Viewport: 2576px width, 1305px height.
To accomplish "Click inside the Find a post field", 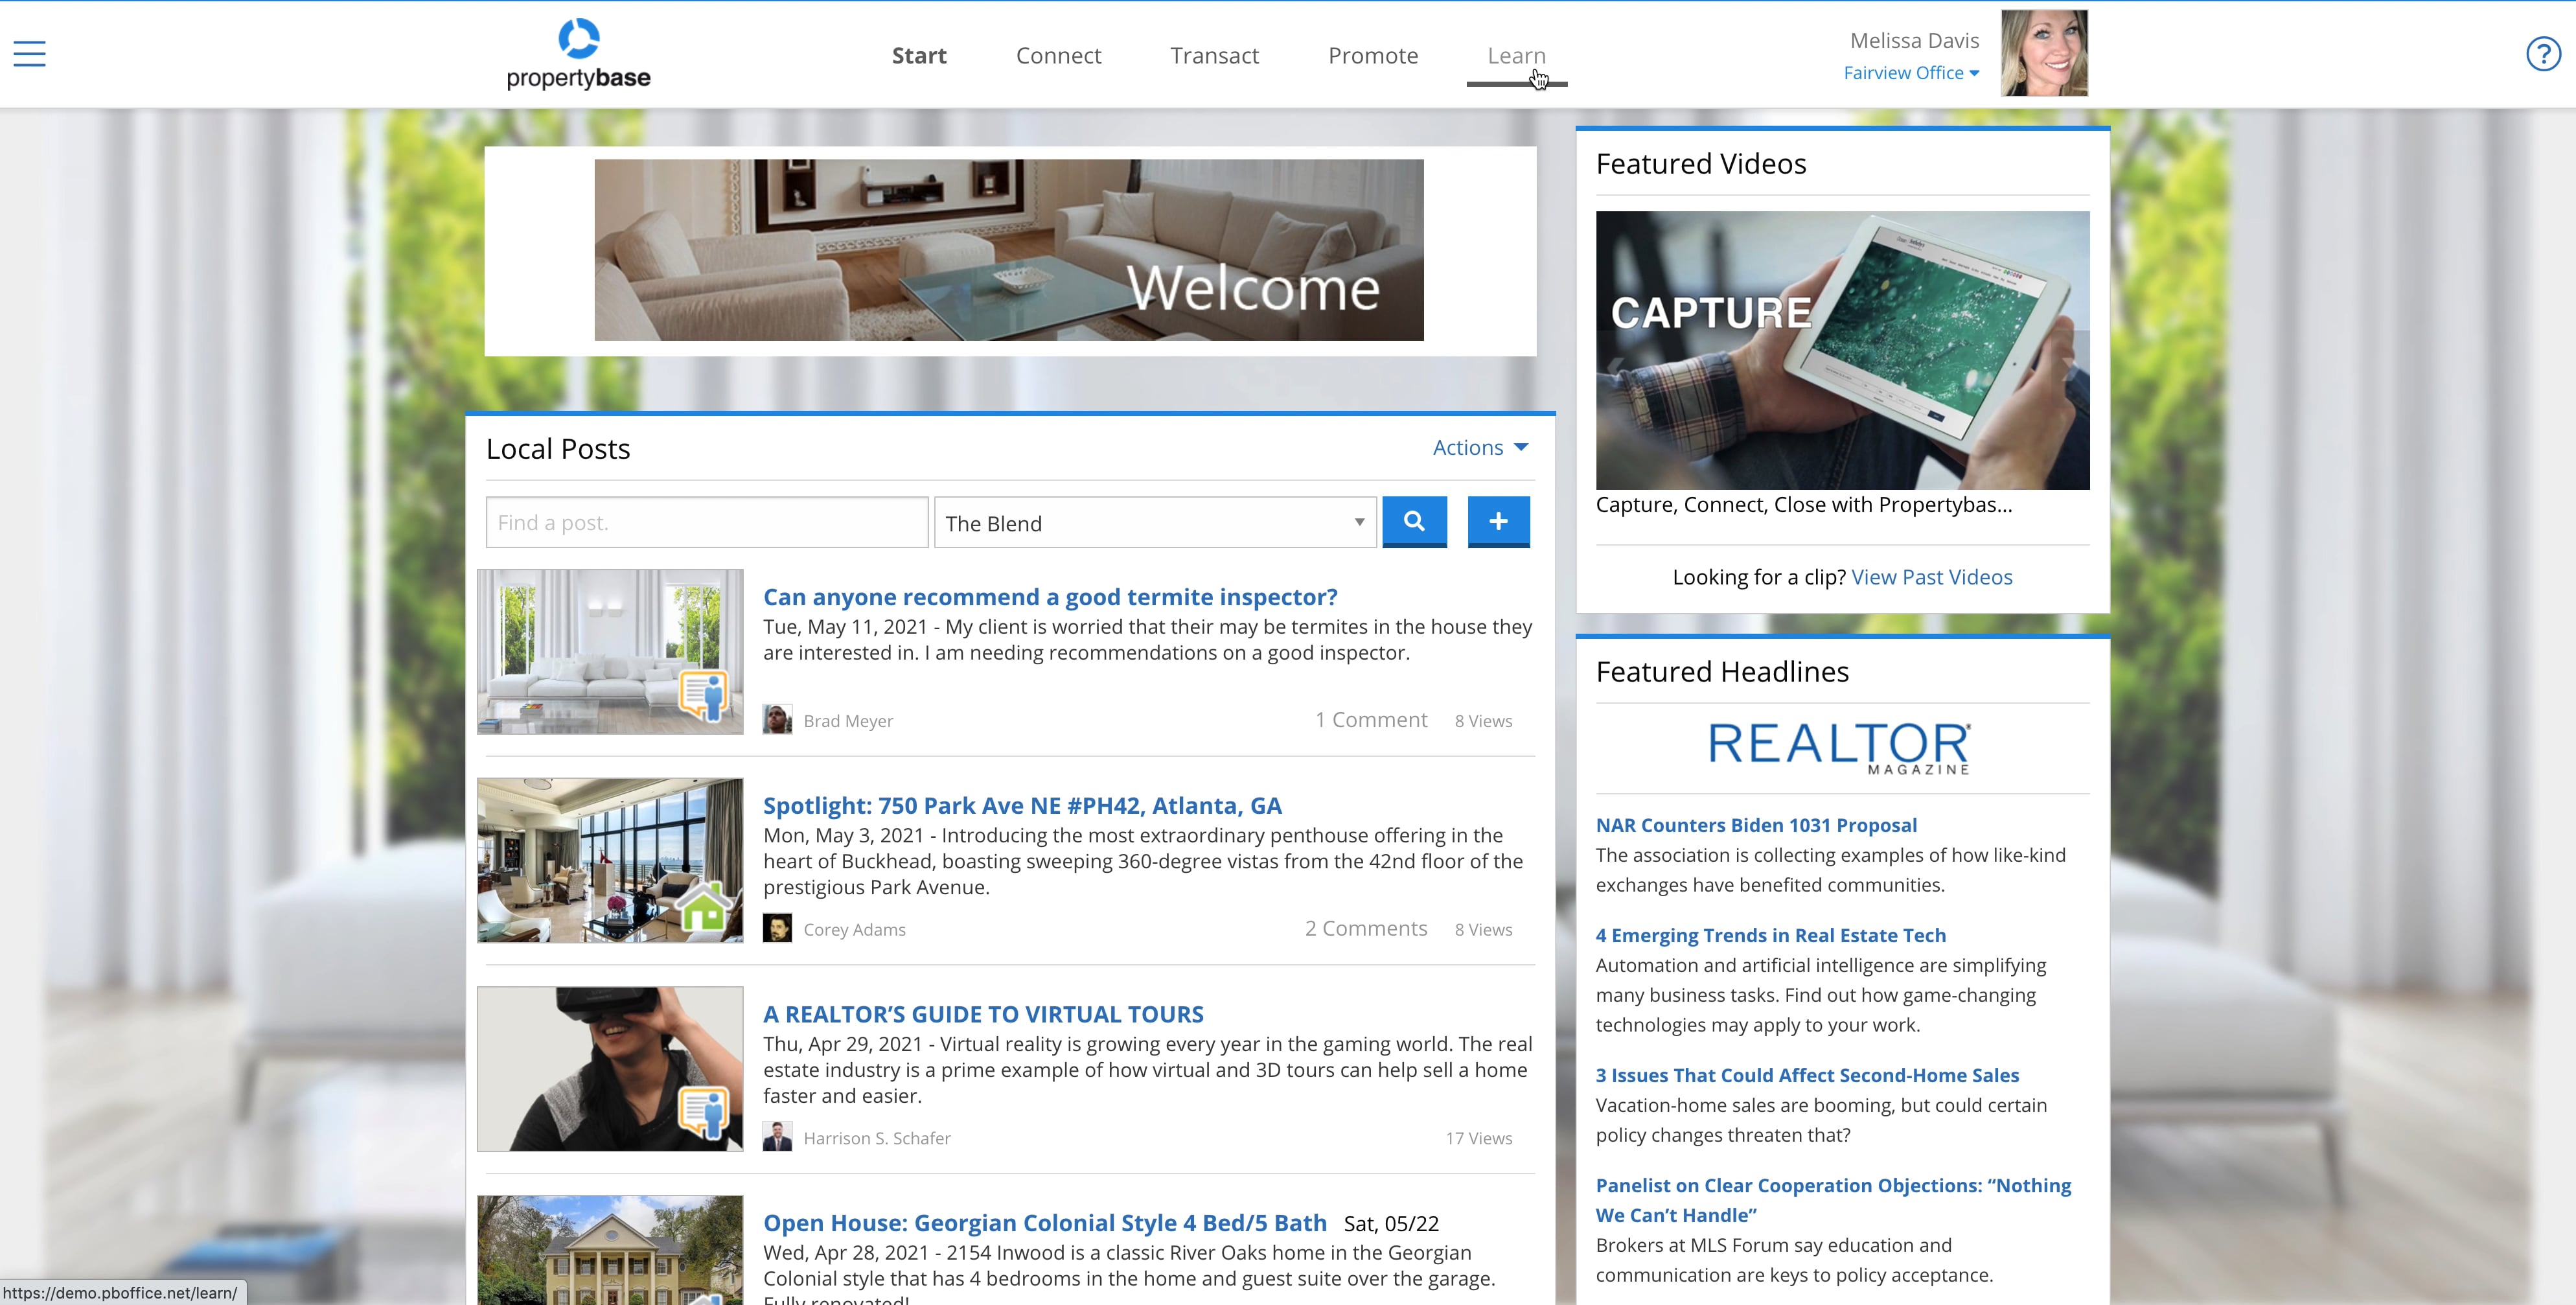I will (x=706, y=521).
